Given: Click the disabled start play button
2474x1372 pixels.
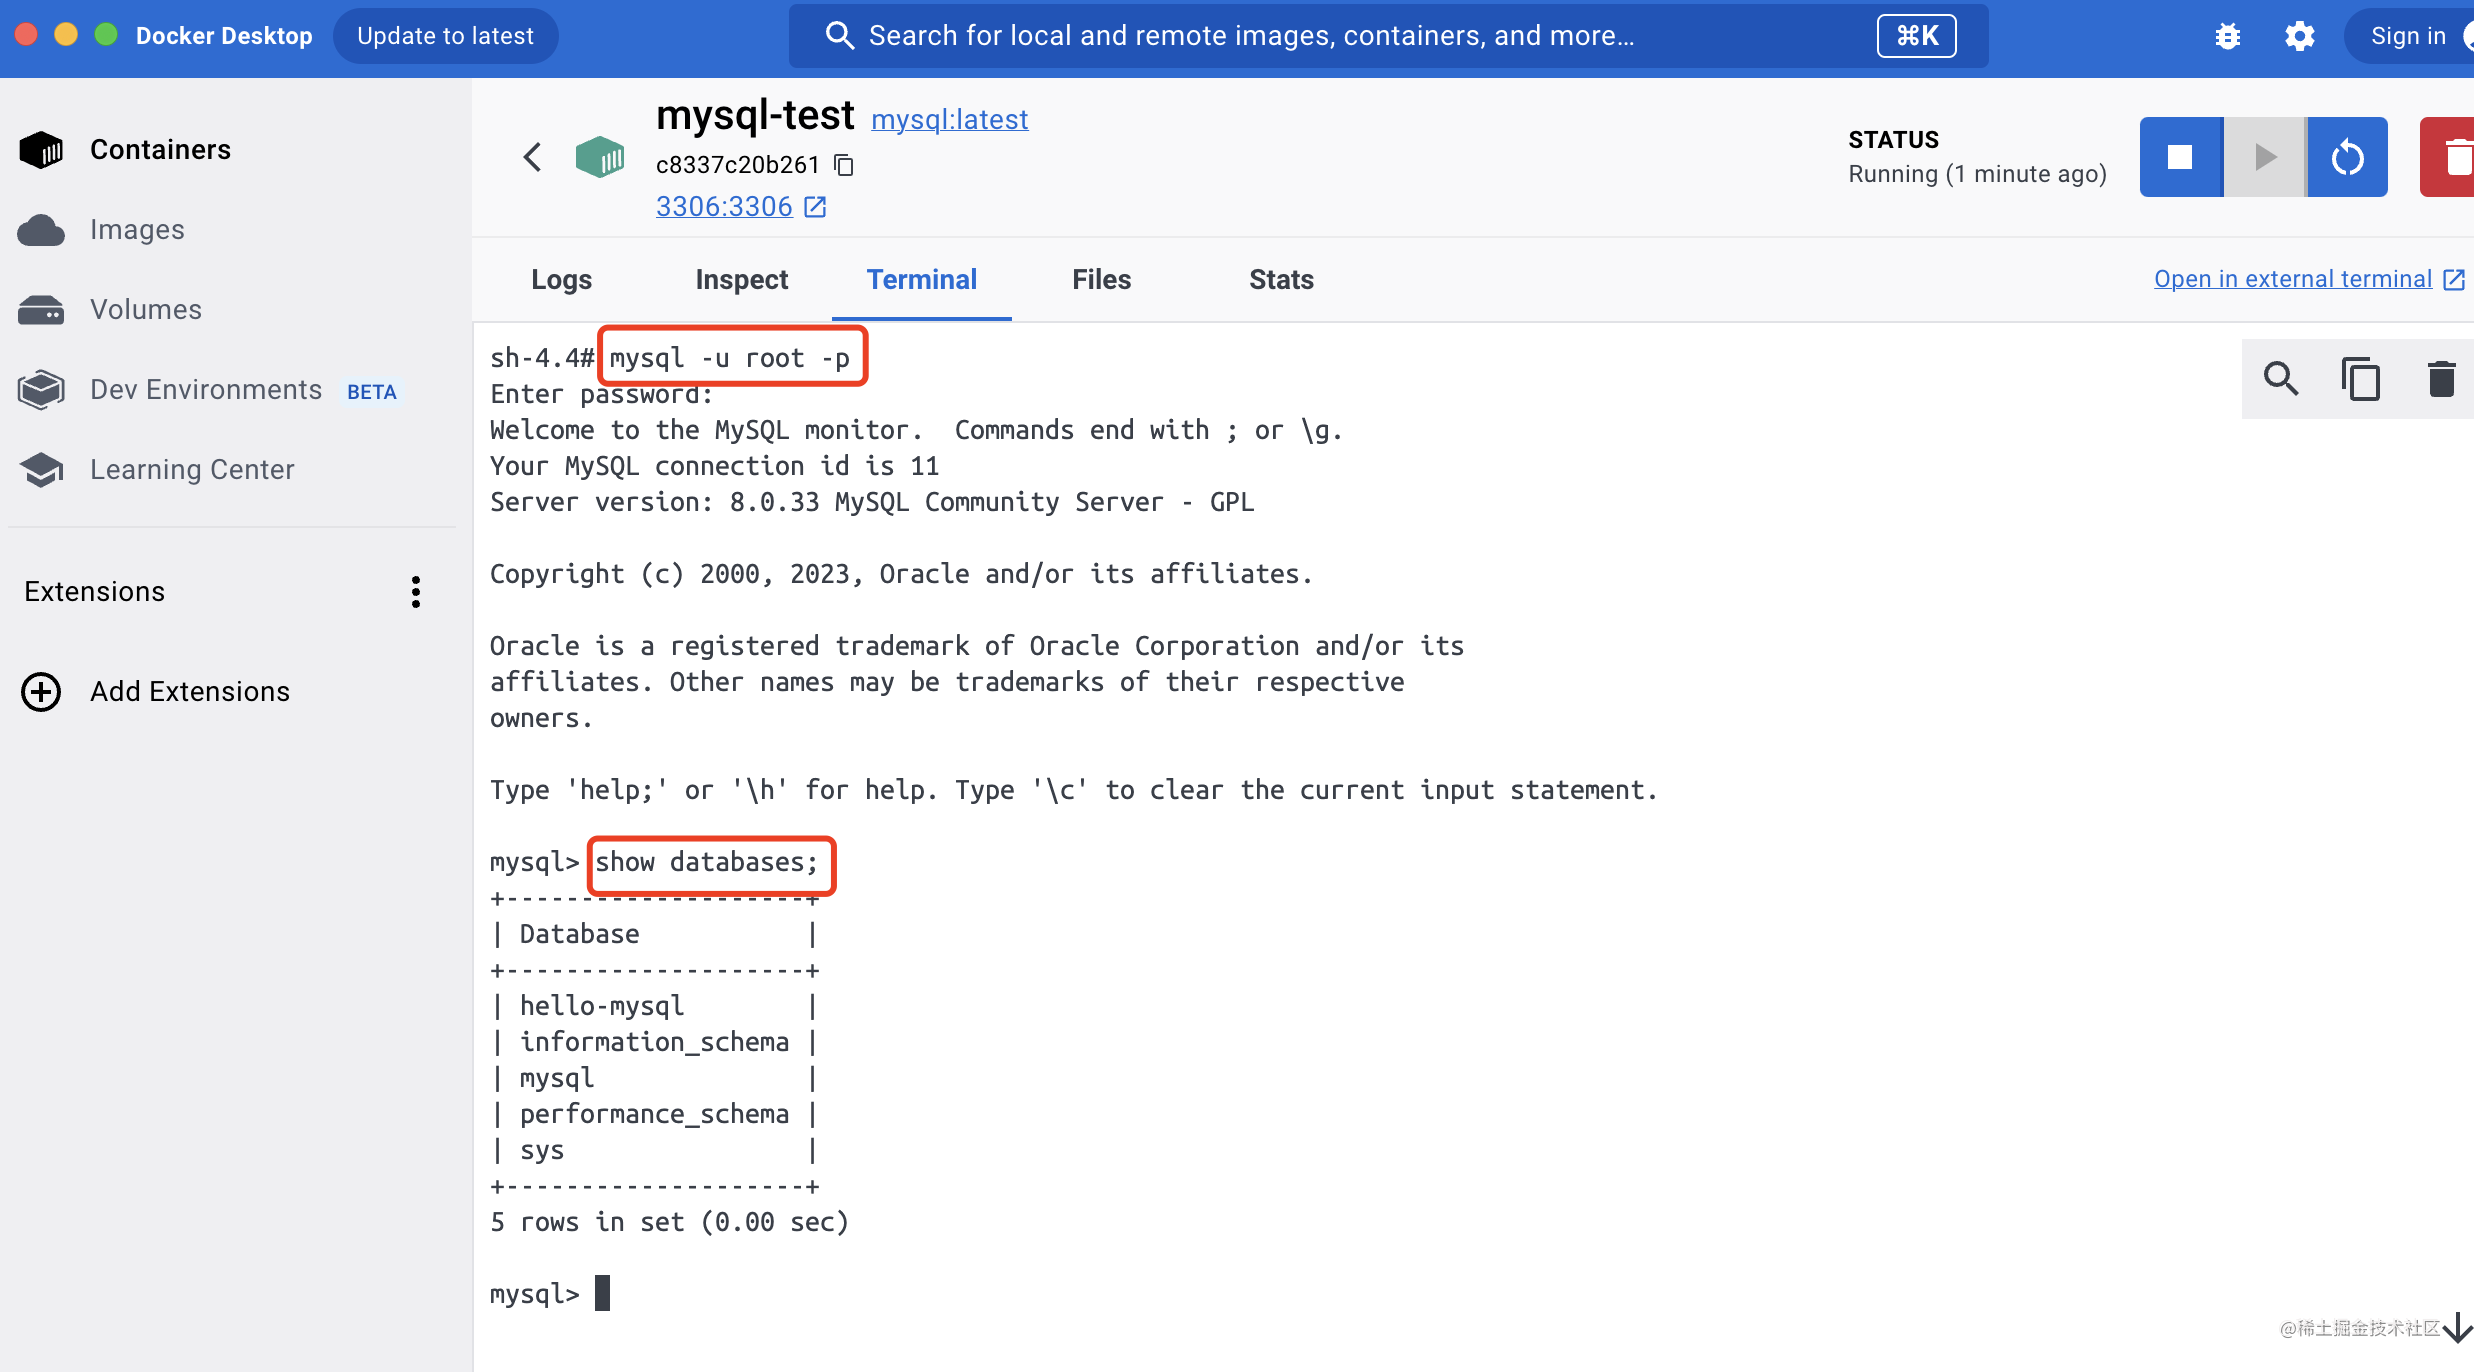Looking at the screenshot, I should 2264,157.
